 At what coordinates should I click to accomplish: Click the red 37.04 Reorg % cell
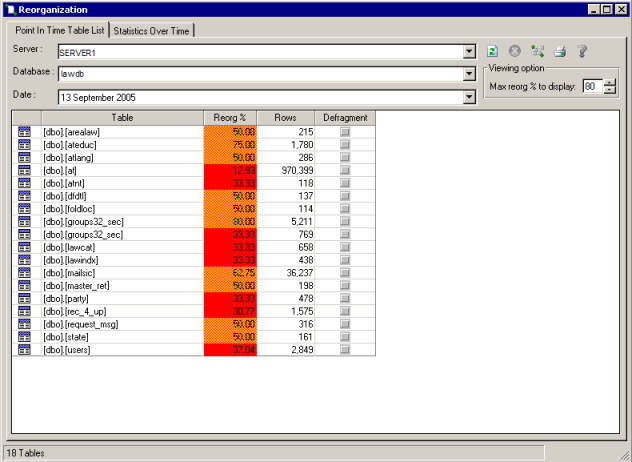[x=230, y=350]
